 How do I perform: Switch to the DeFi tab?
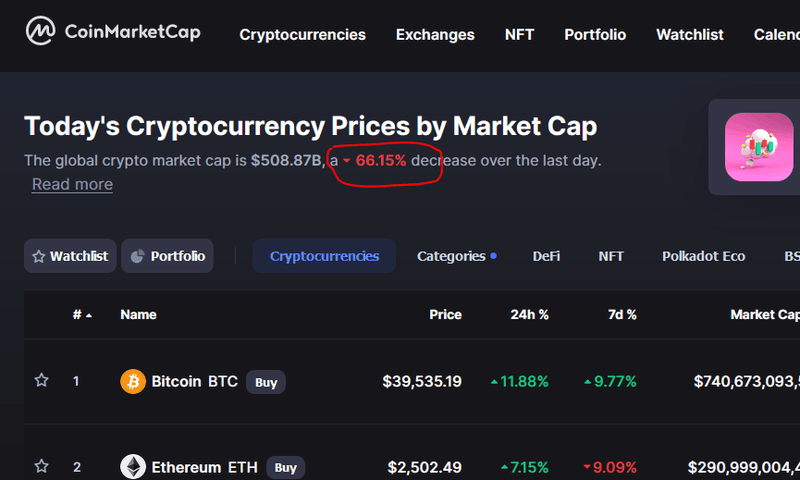pyautogui.click(x=546, y=256)
